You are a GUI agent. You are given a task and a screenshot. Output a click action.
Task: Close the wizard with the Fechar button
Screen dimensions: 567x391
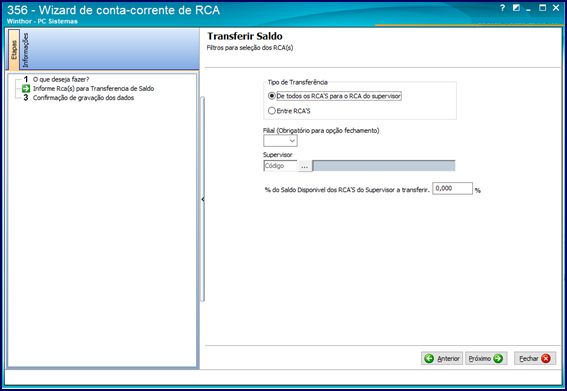tap(535, 358)
